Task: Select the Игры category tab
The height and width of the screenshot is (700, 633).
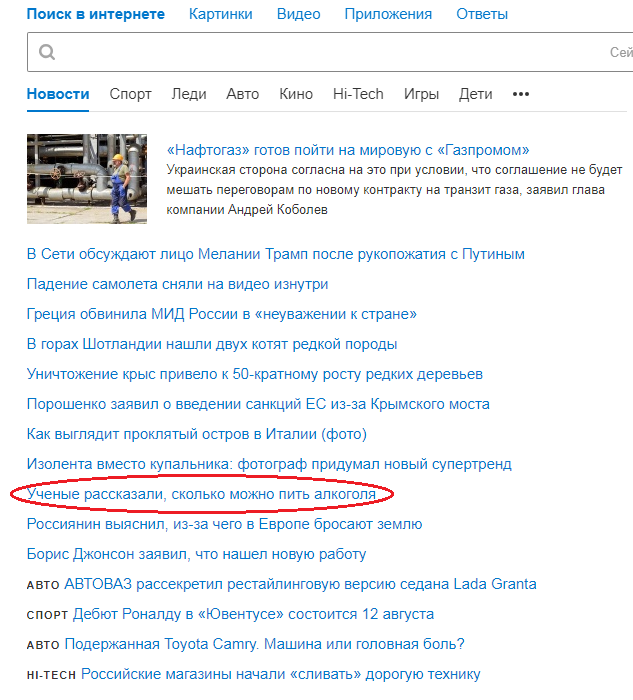Action: click(421, 94)
